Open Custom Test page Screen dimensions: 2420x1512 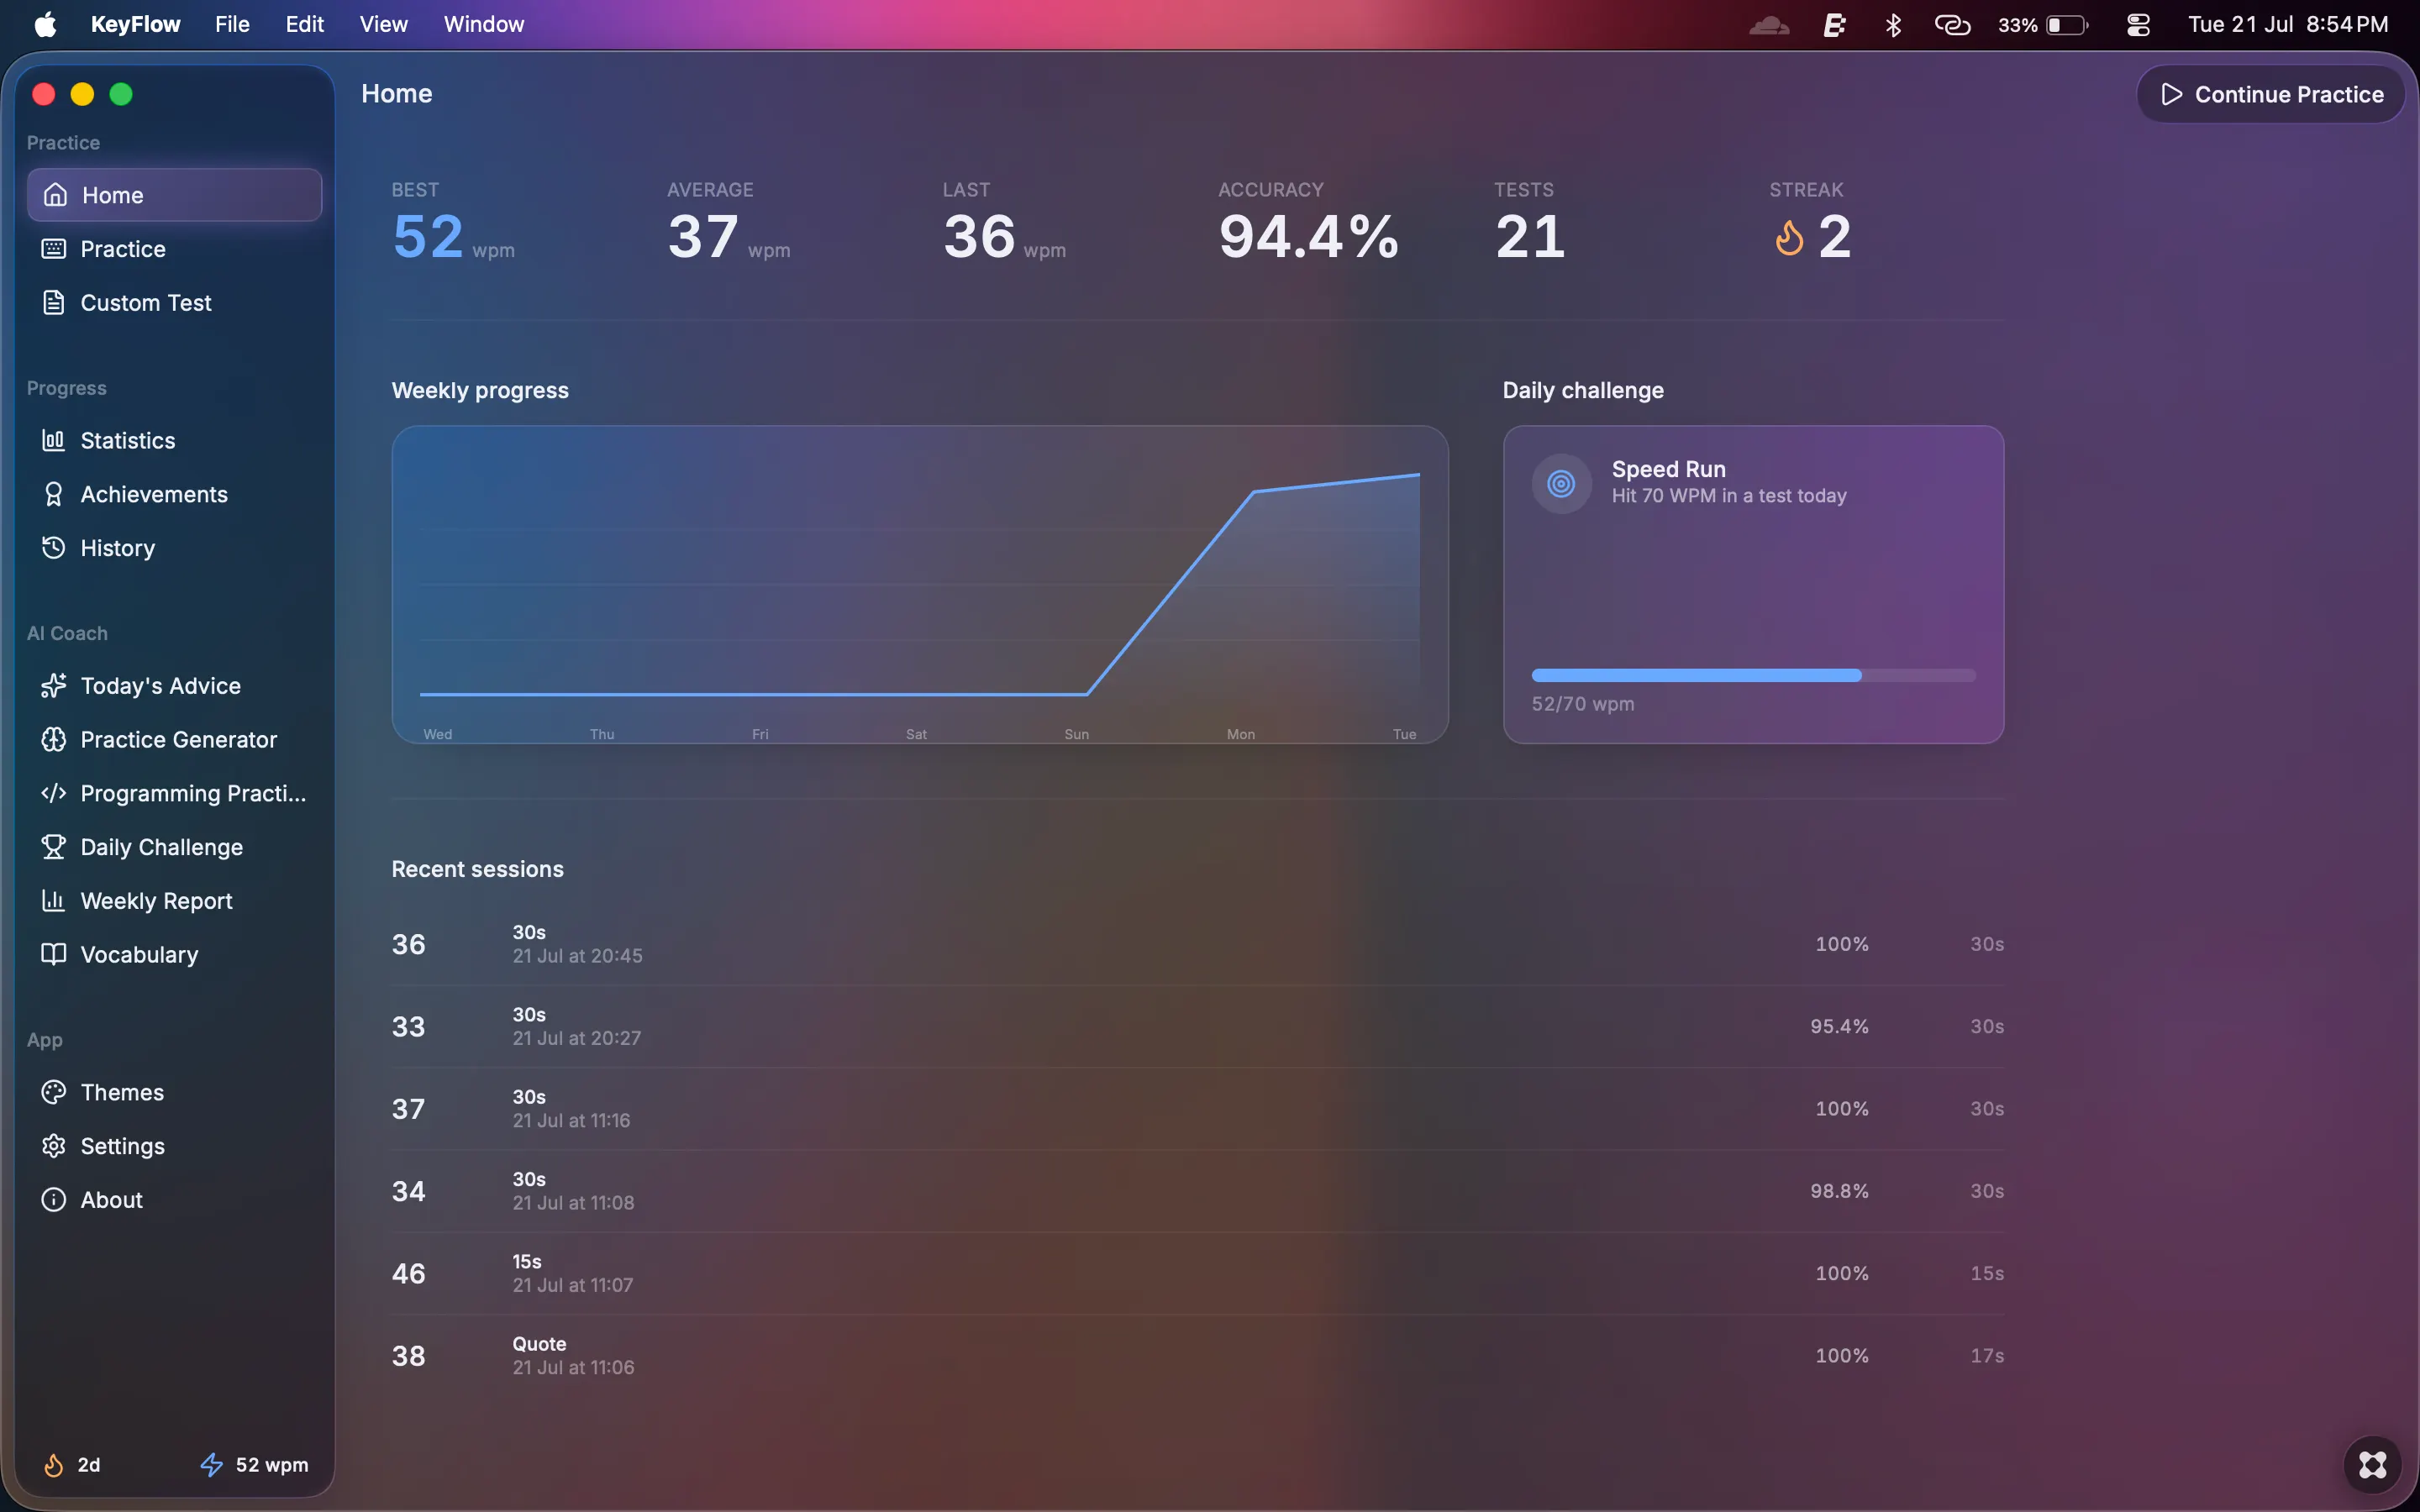click(174, 302)
